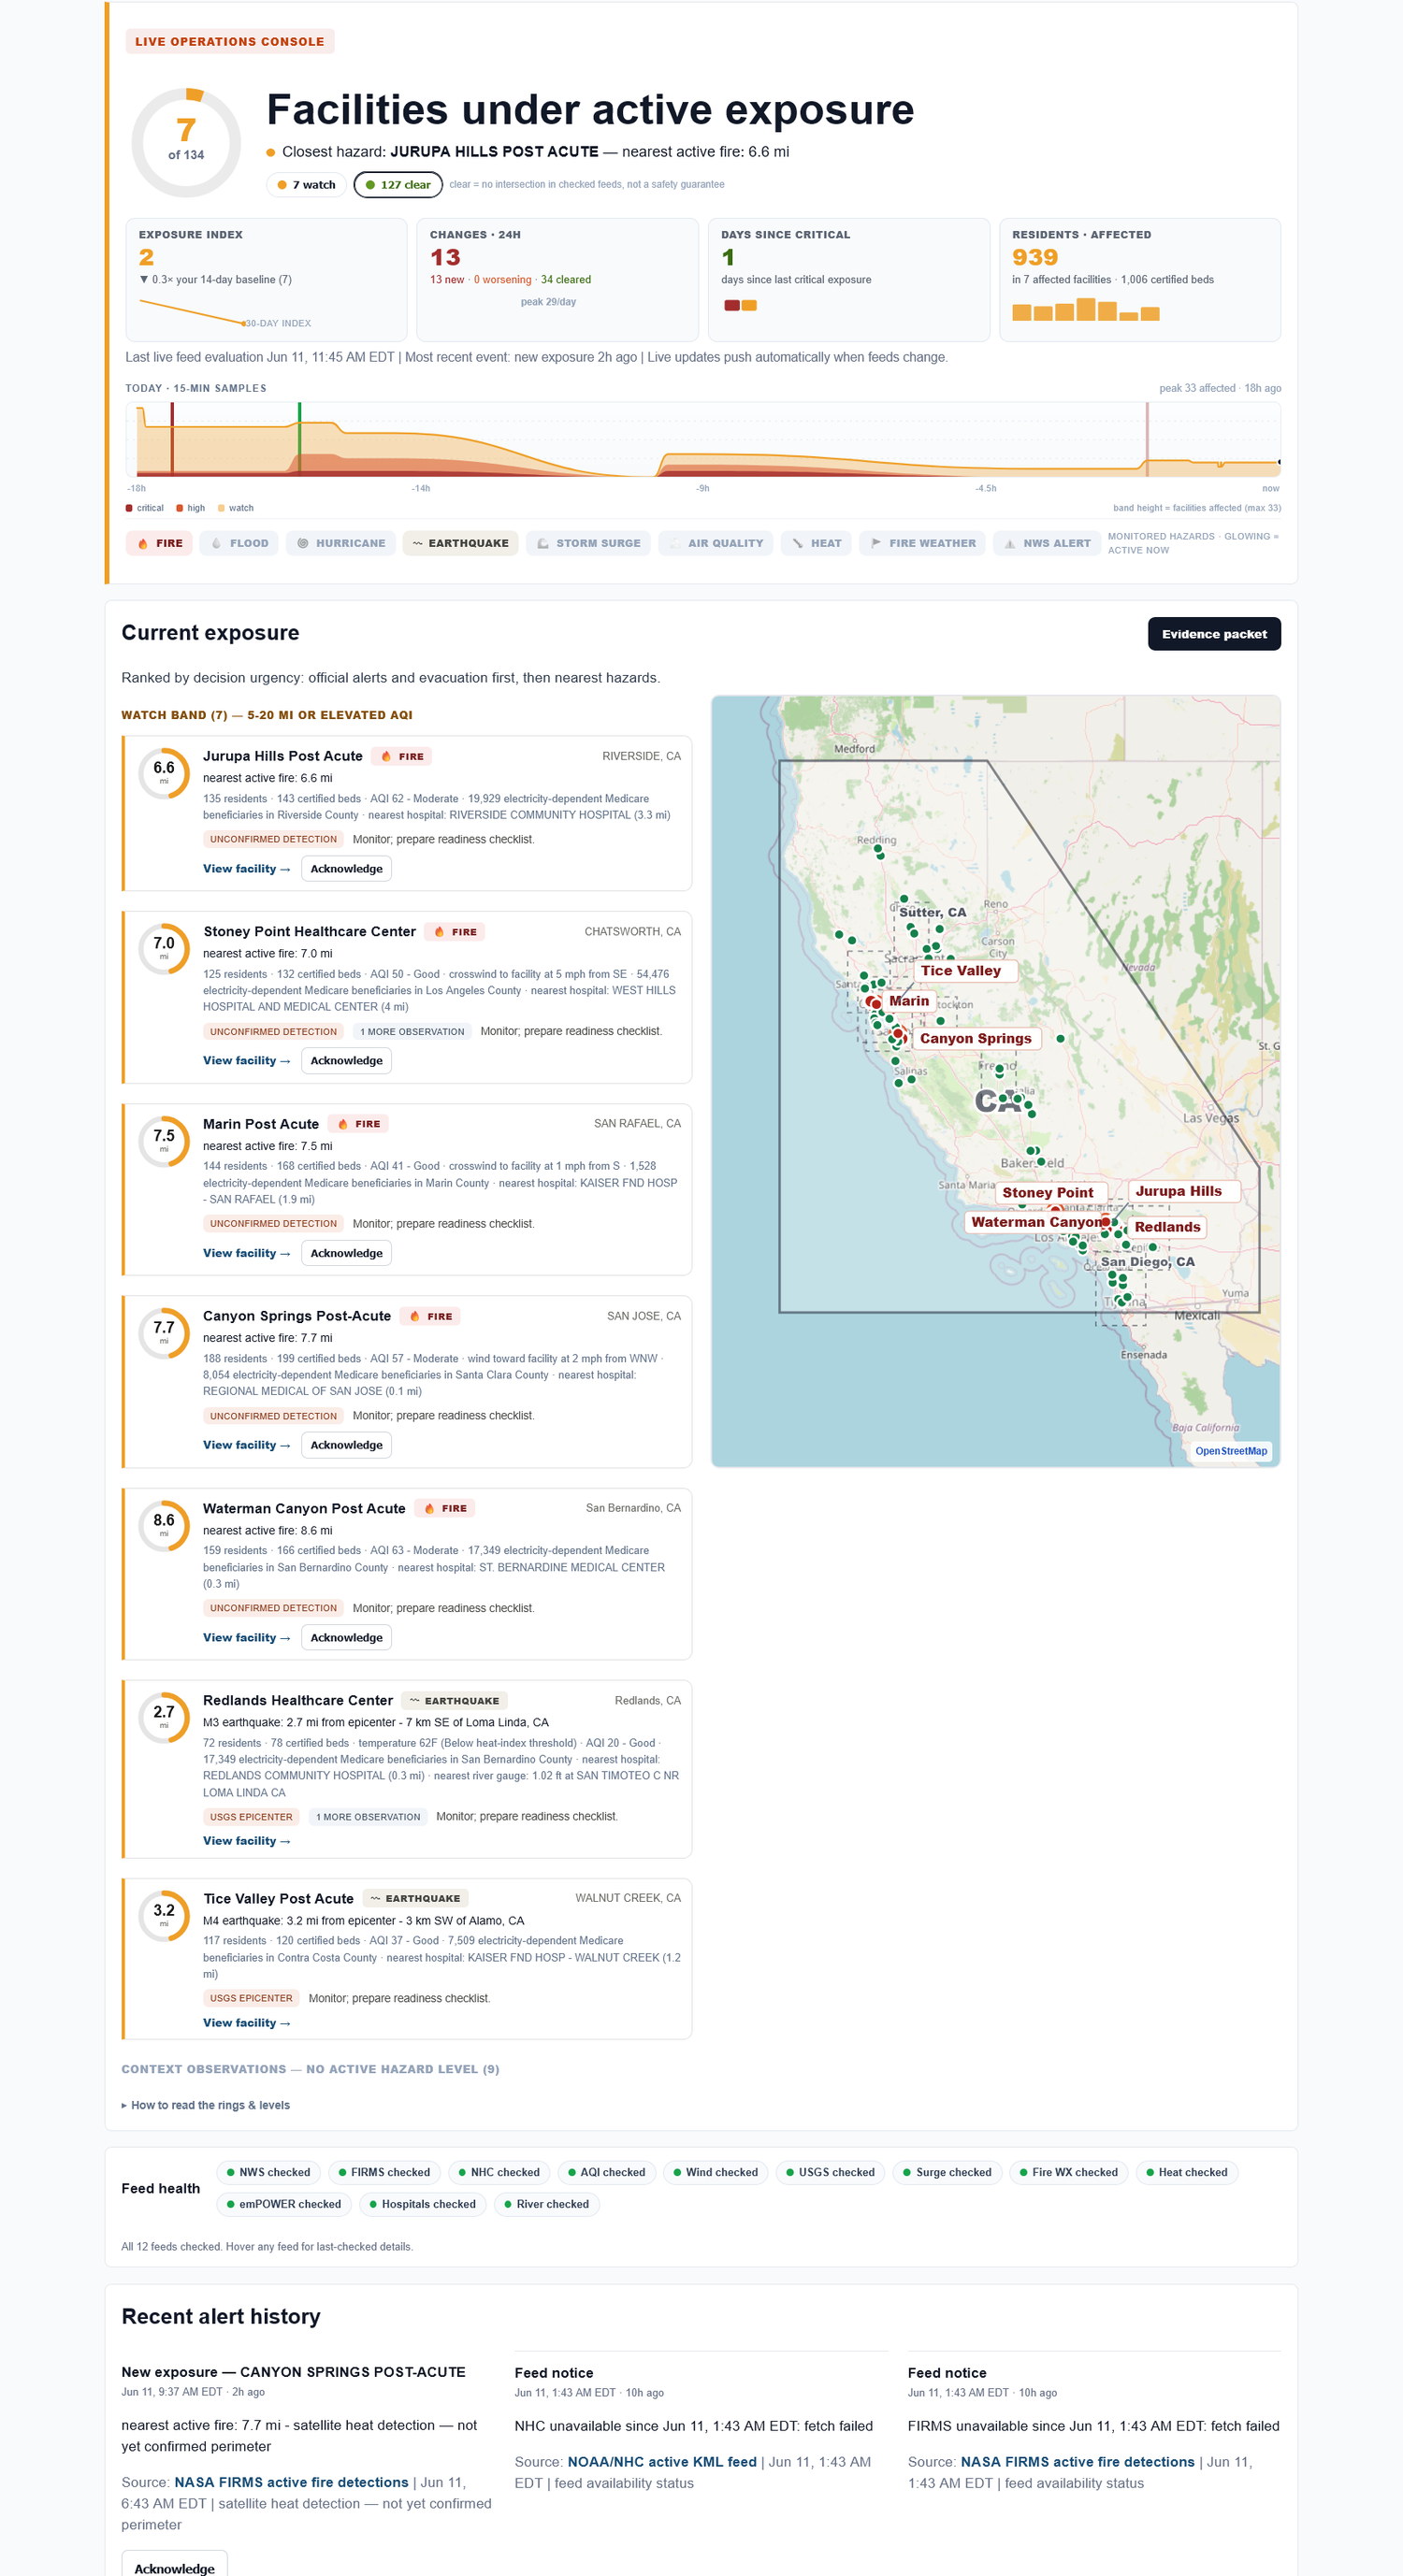
Task: Open the OpenStreetMap attribution link
Action: pyautogui.click(x=1231, y=1451)
